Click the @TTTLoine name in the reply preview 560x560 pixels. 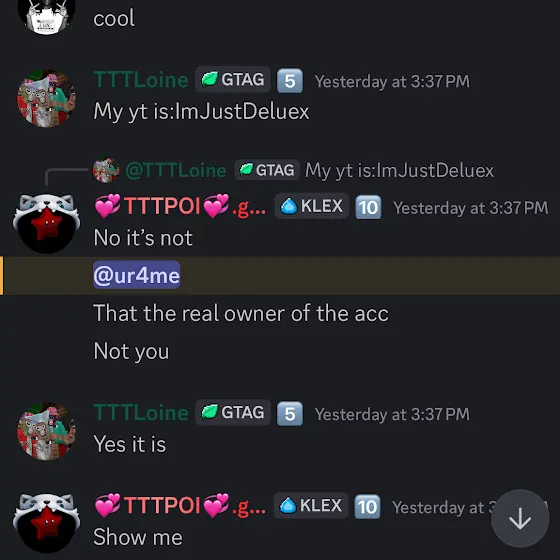pyautogui.click(x=176, y=170)
